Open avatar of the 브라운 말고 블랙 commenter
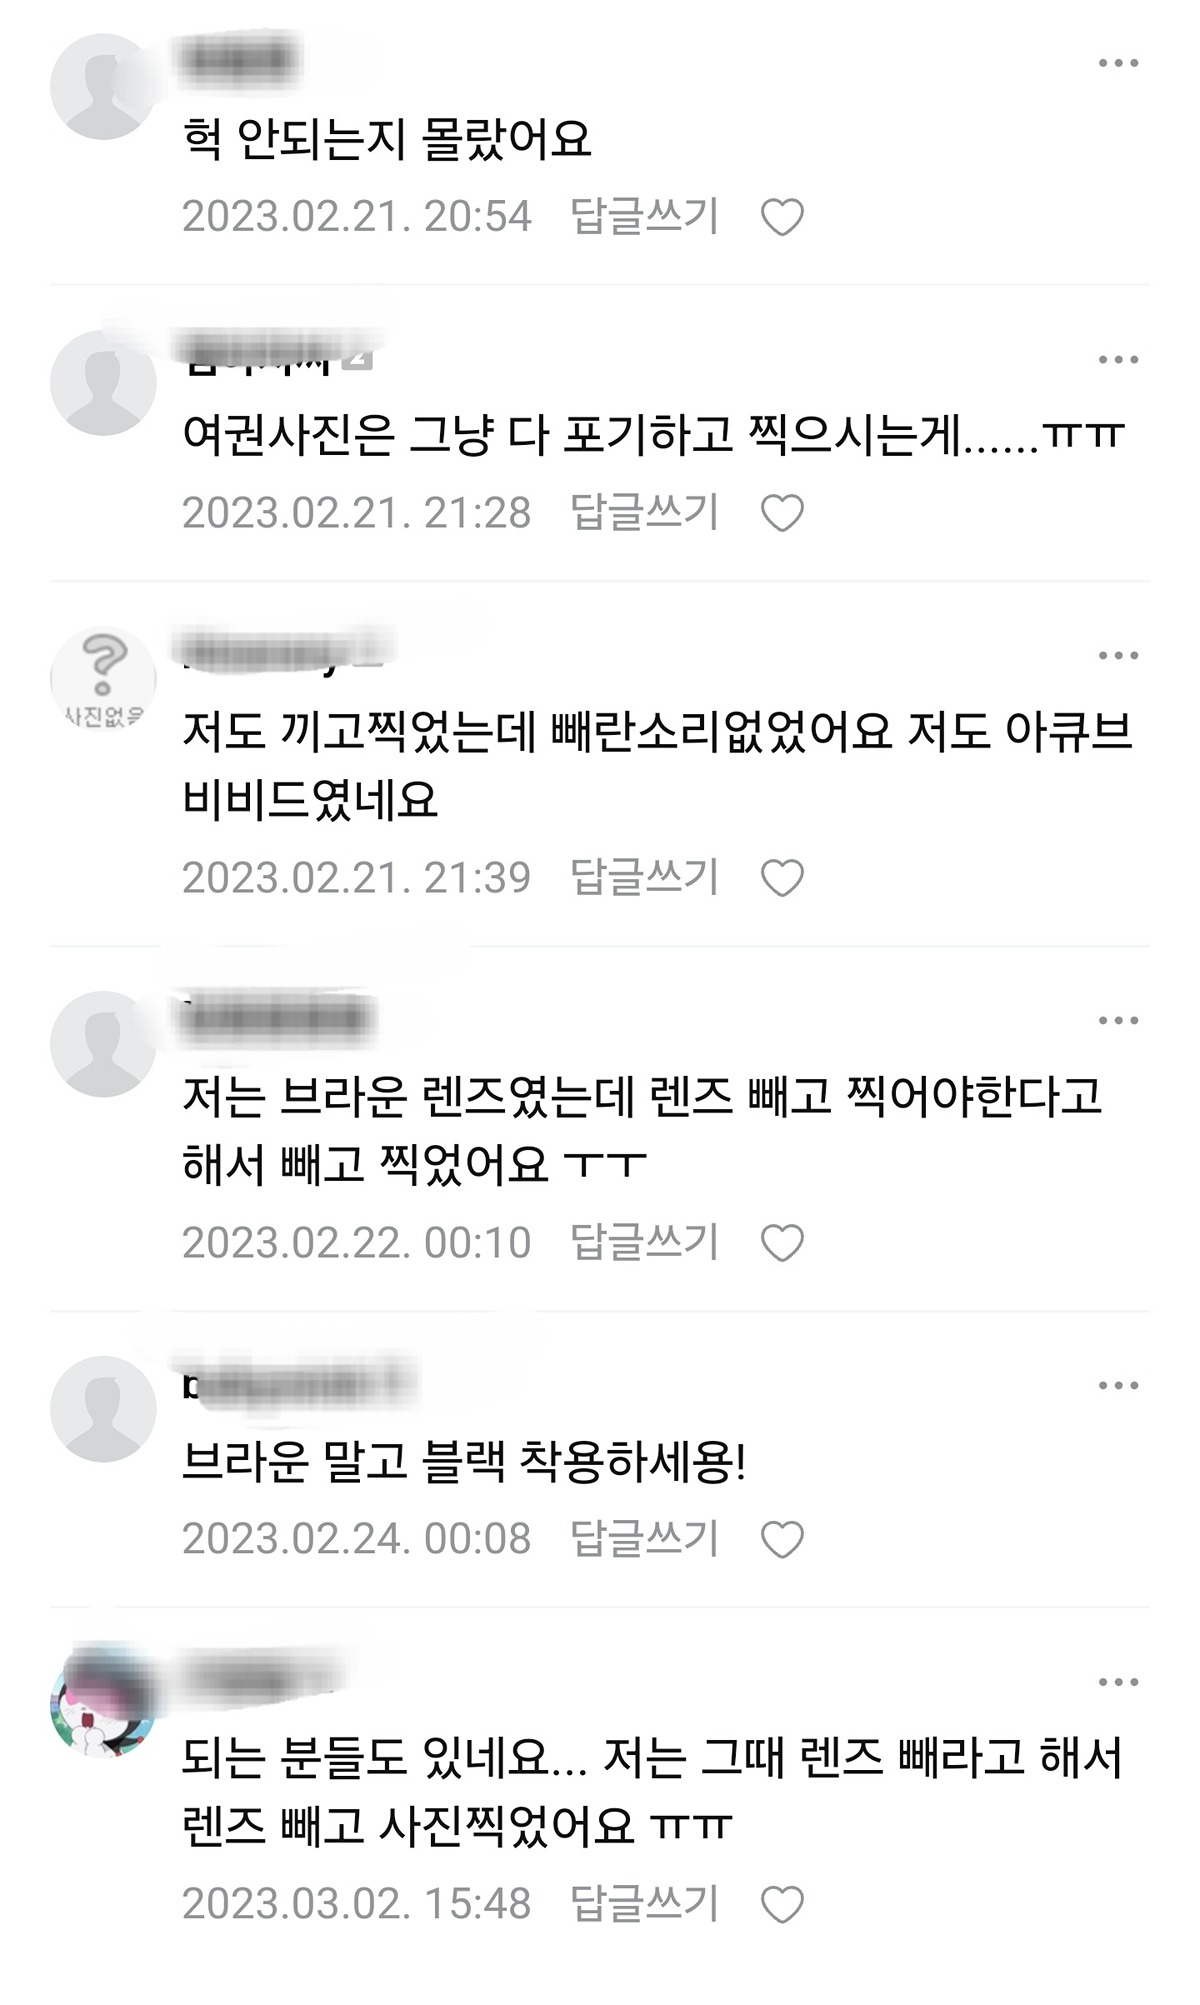1200x2005 pixels. [103, 1409]
